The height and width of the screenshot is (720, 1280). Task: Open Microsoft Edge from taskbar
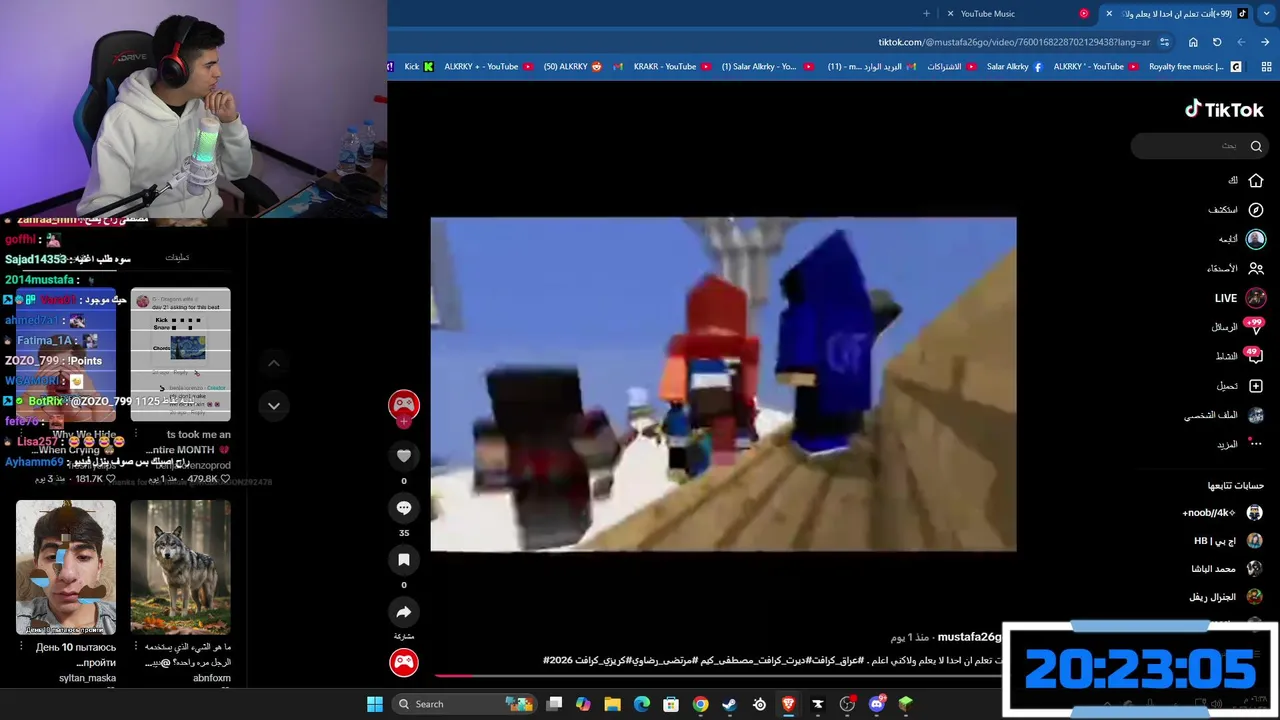click(641, 704)
